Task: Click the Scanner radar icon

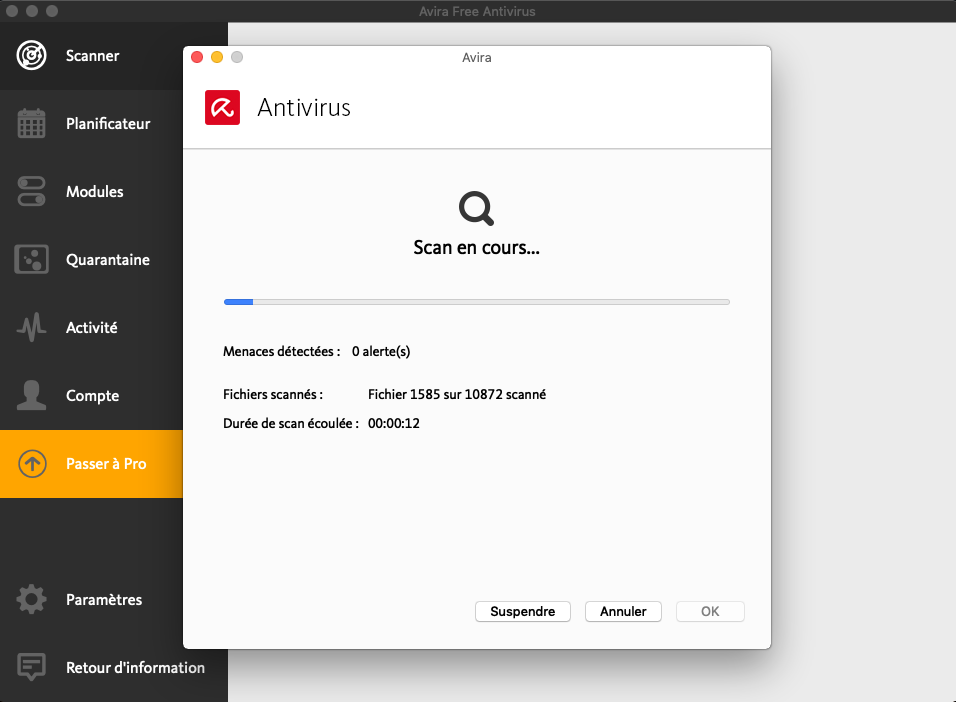Action: [x=31, y=56]
